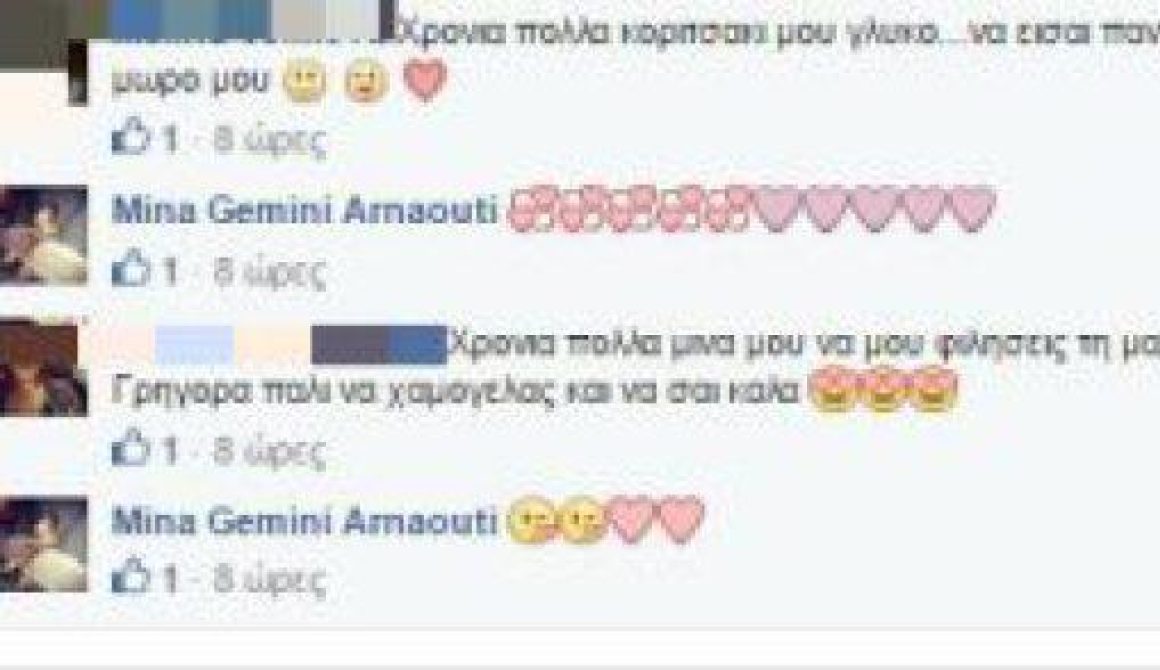Click Mina's profile picture beside the bottom comment

[x=44, y=544]
